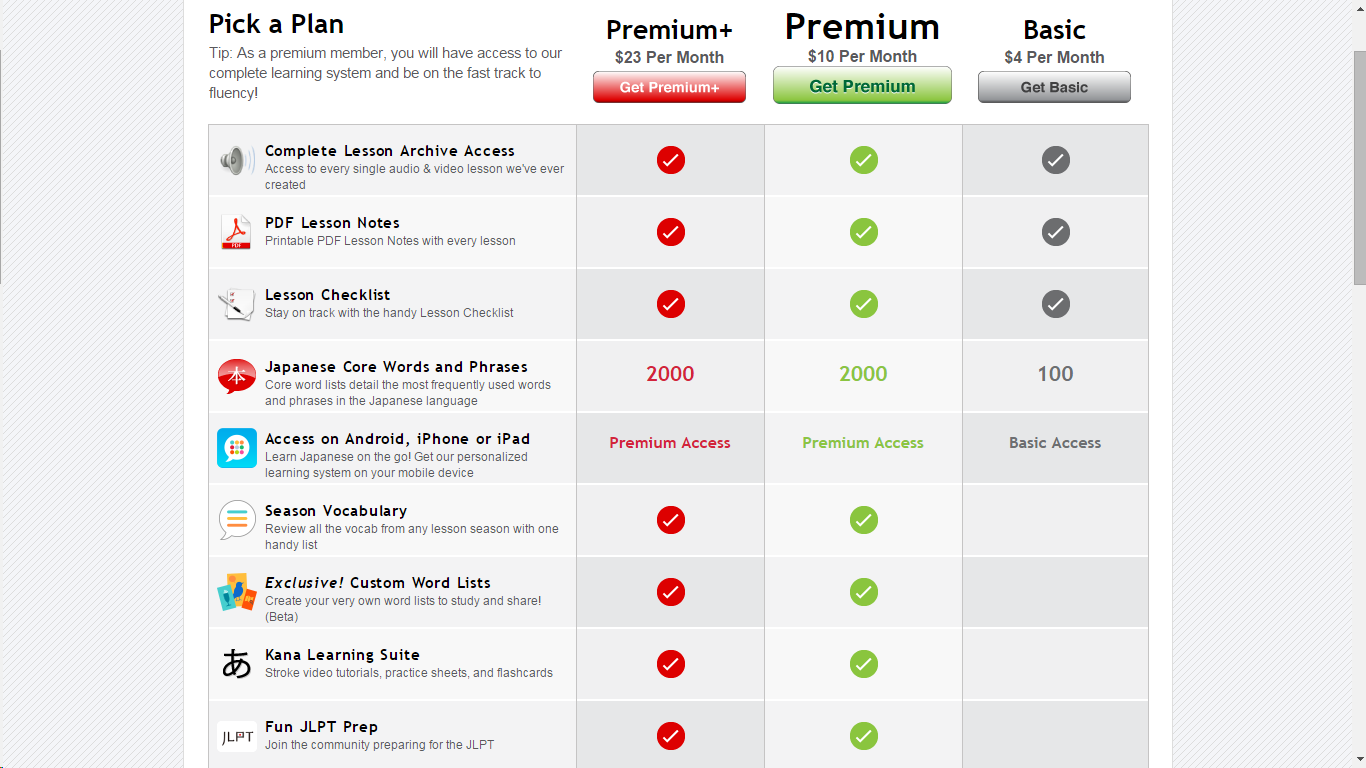Click Basic gray checkmark for Complete Lesson Archive
Viewport: 1366px width, 768px height.
pos(1056,160)
